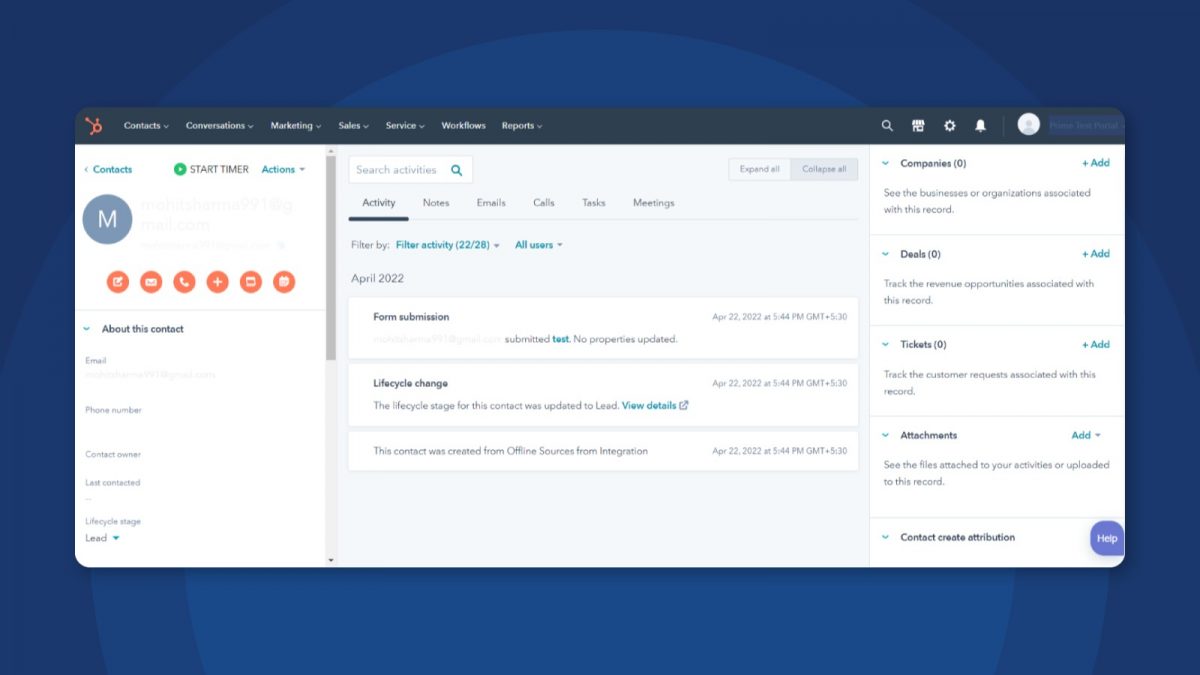Open the search activities field
This screenshot has width=1200, height=675.
pyautogui.click(x=405, y=169)
